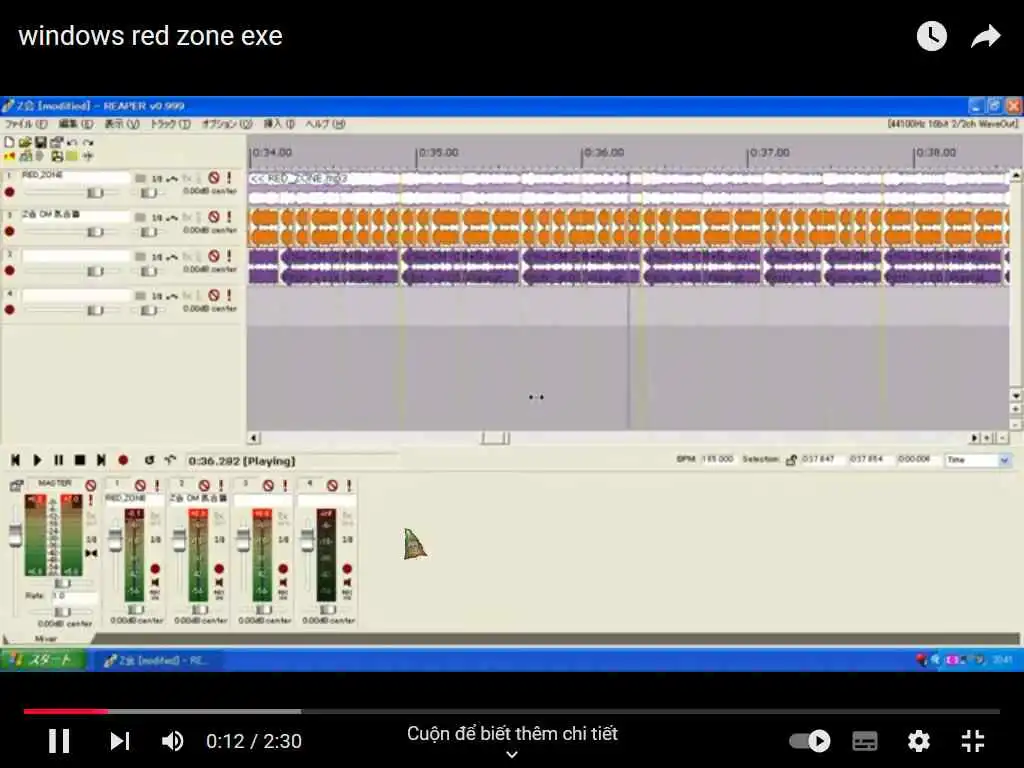This screenshot has height=768, width=1024.
Task: Arm mixer channel 1 RED_ZONE record button
Action: (x=155, y=568)
